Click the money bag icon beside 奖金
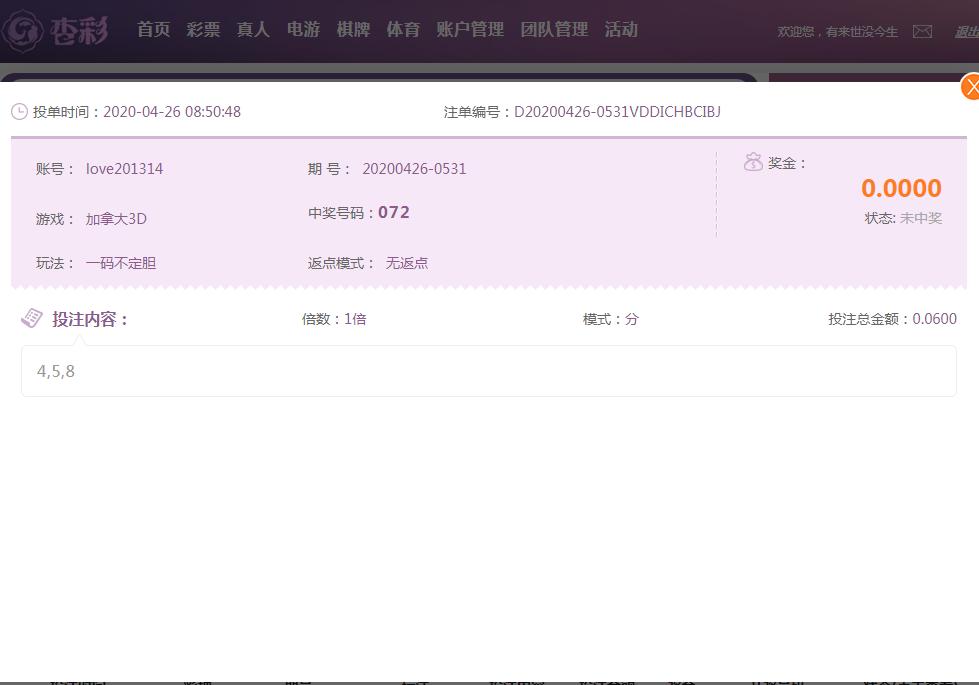Image resolution: width=979 pixels, height=685 pixels. (x=753, y=162)
